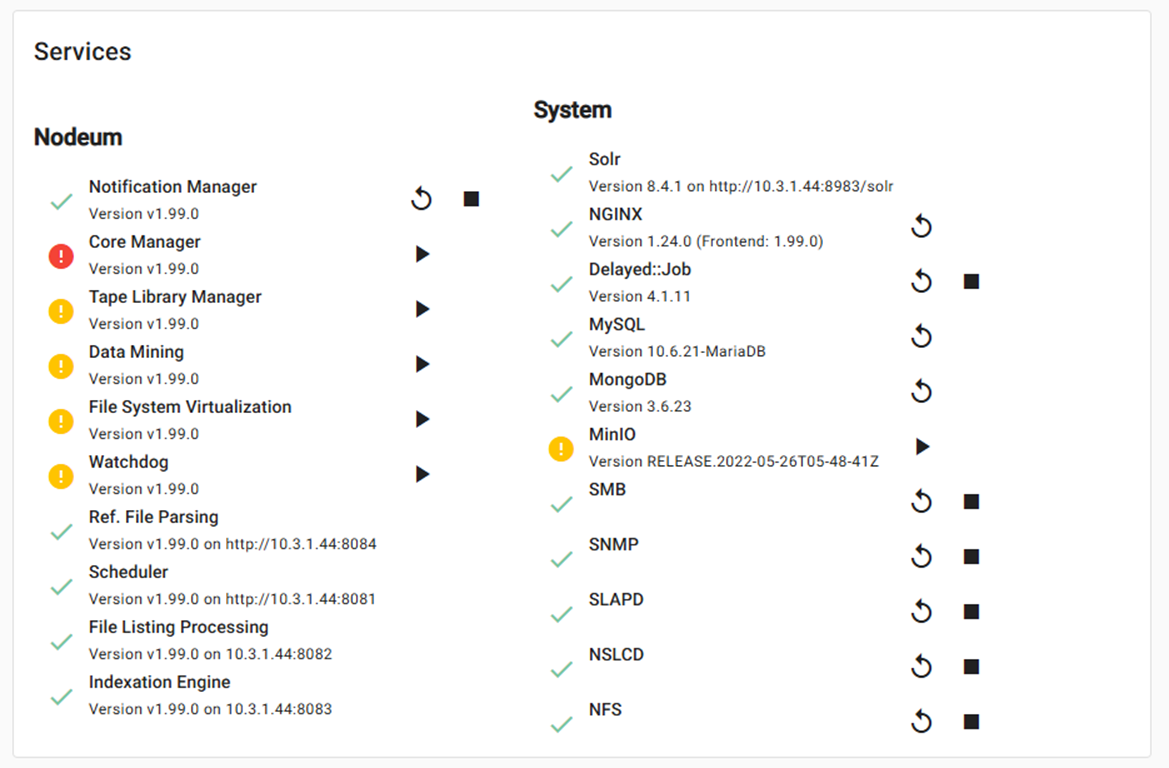Restart the MongoDB service

click(921, 392)
